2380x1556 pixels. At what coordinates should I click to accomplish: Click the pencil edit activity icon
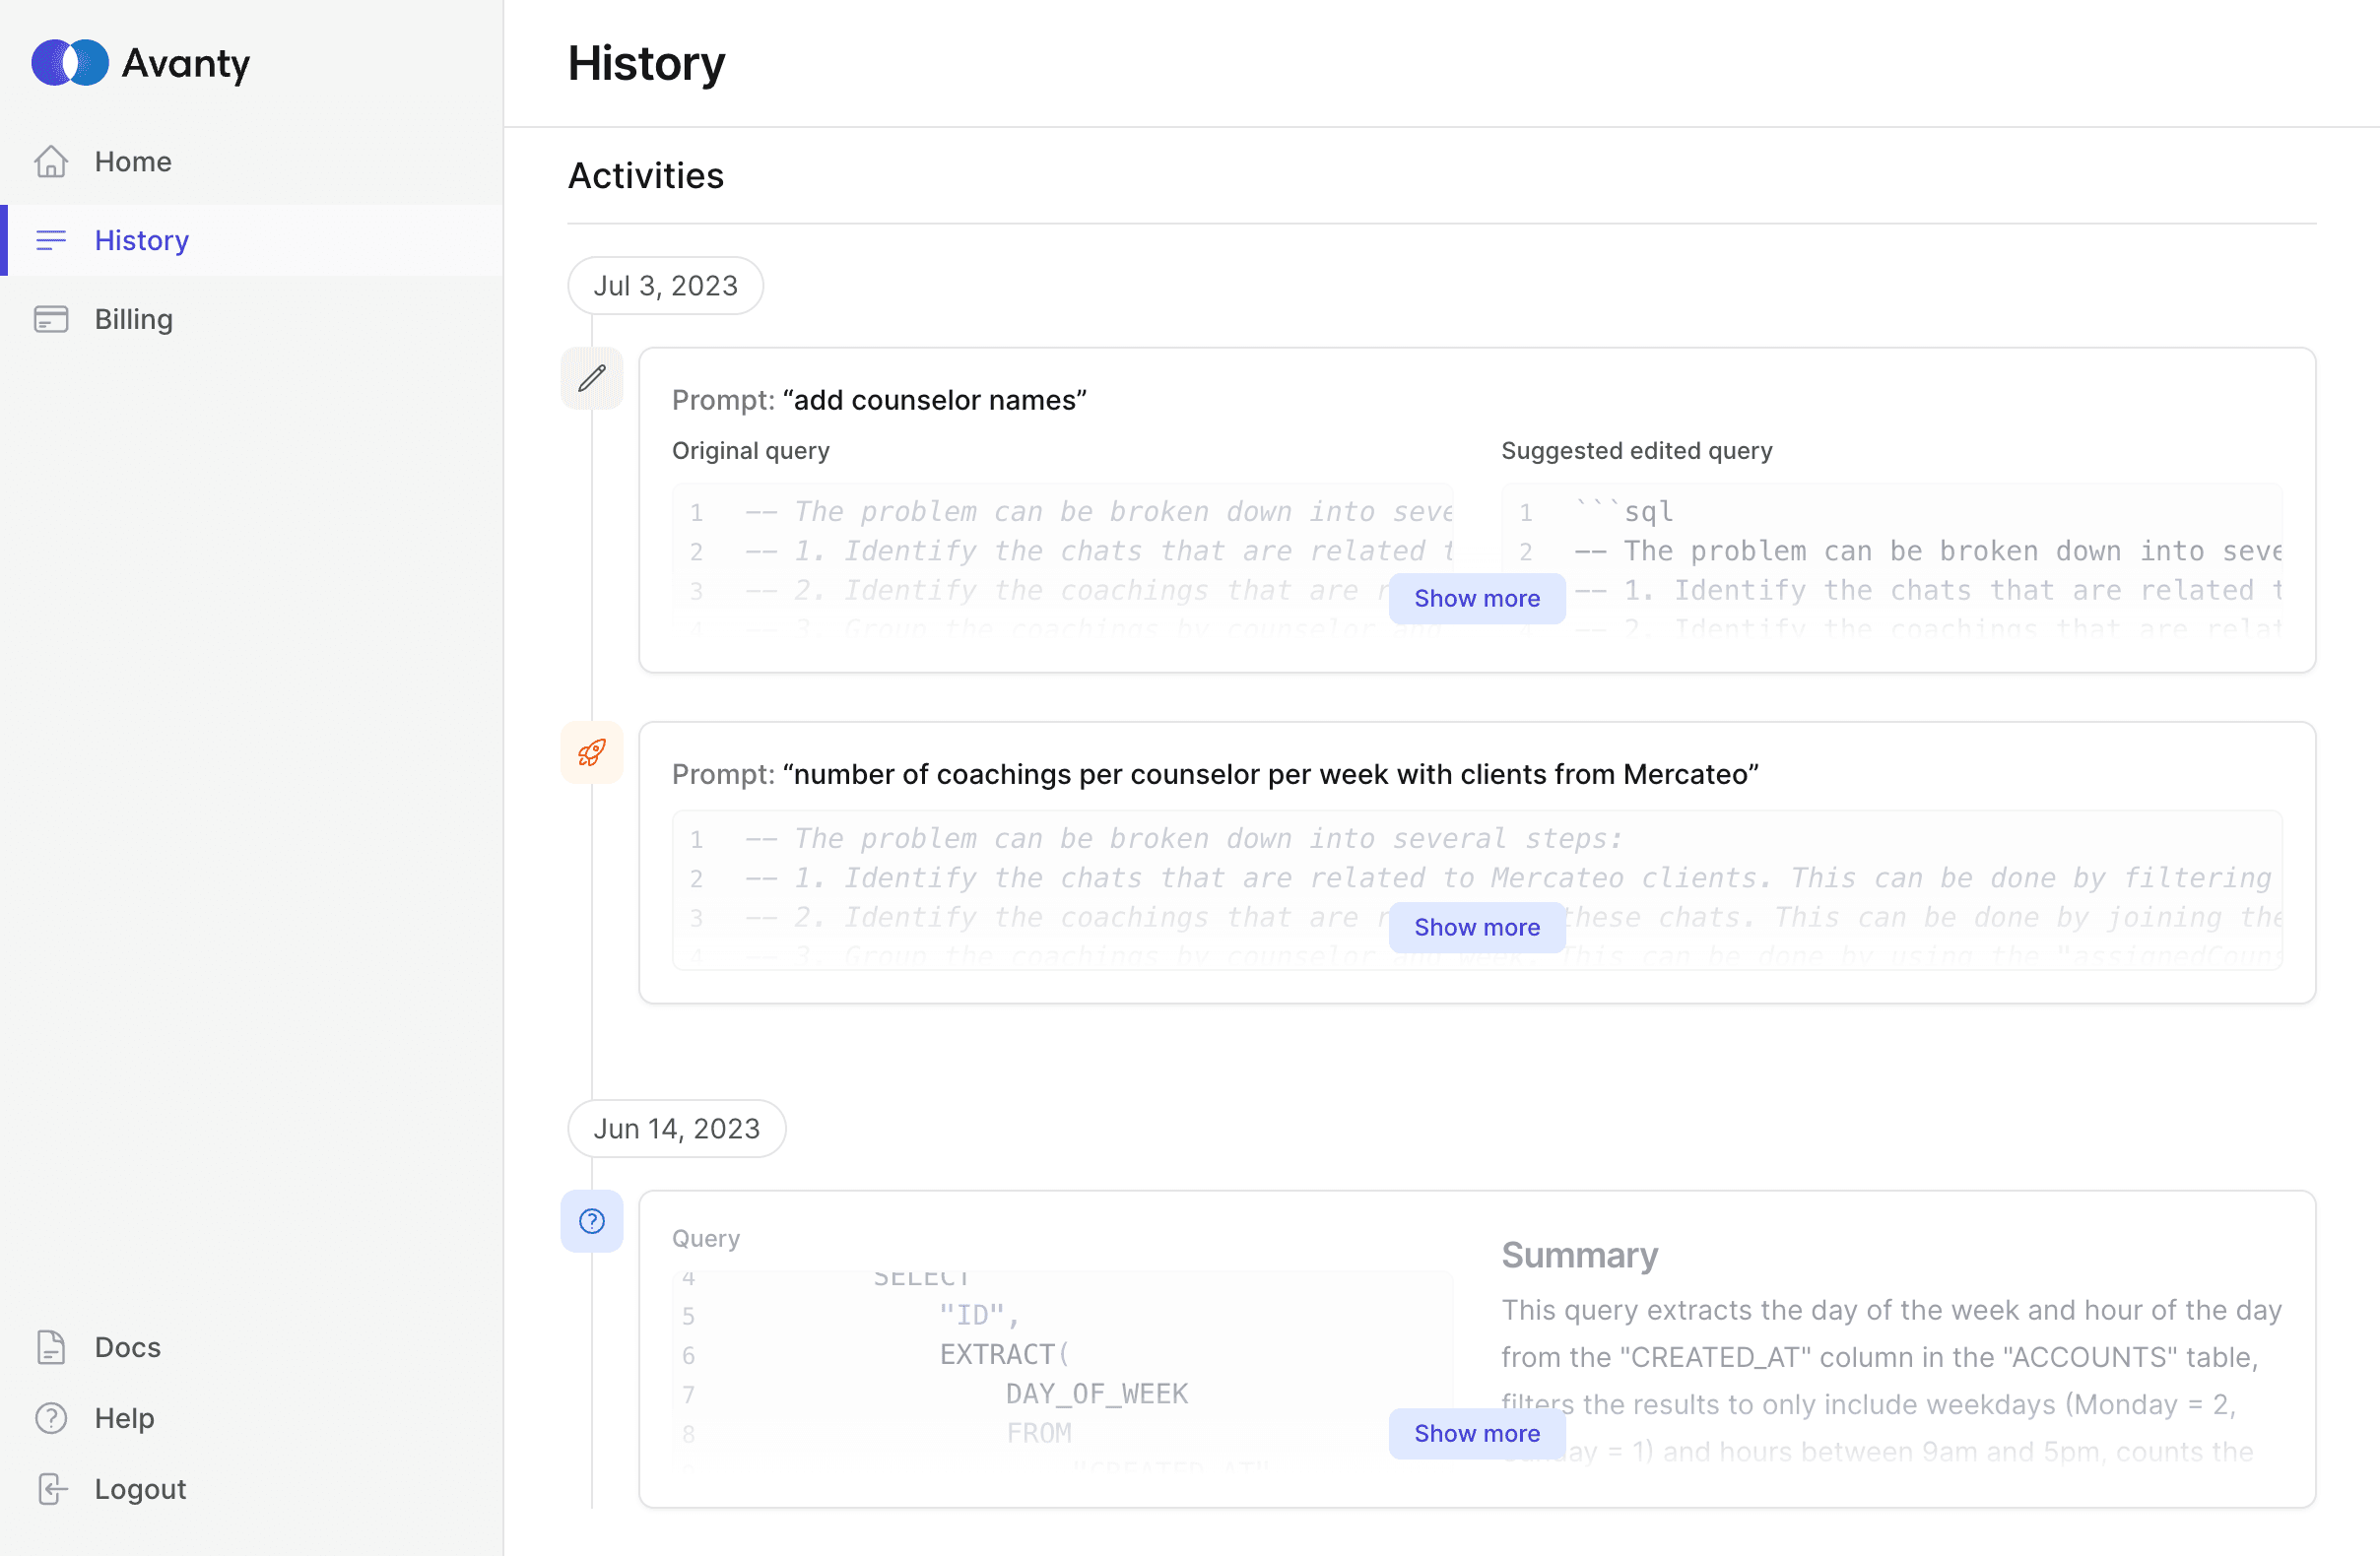click(592, 378)
